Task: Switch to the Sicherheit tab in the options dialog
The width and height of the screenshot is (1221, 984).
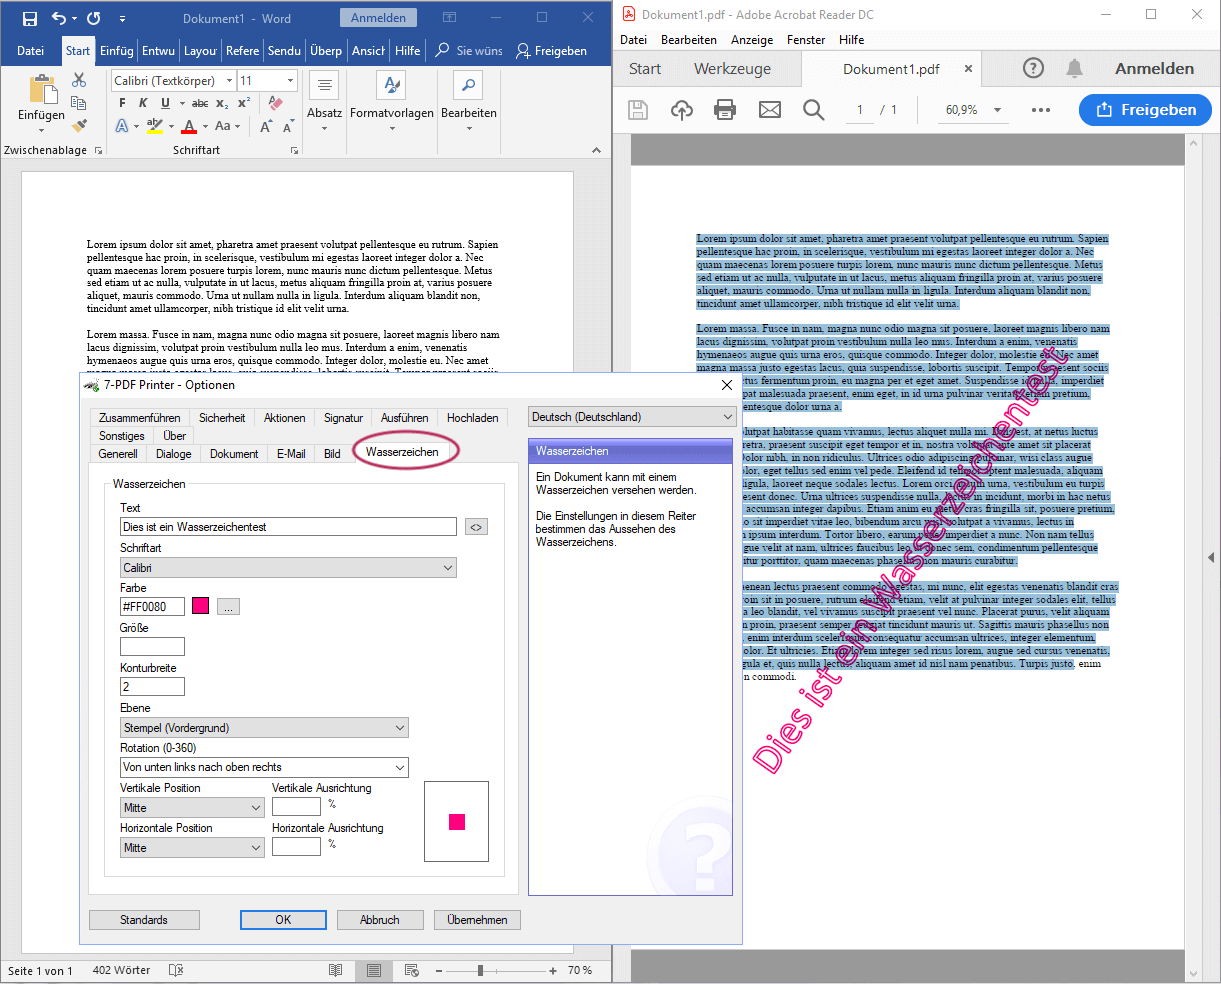Action: click(222, 418)
